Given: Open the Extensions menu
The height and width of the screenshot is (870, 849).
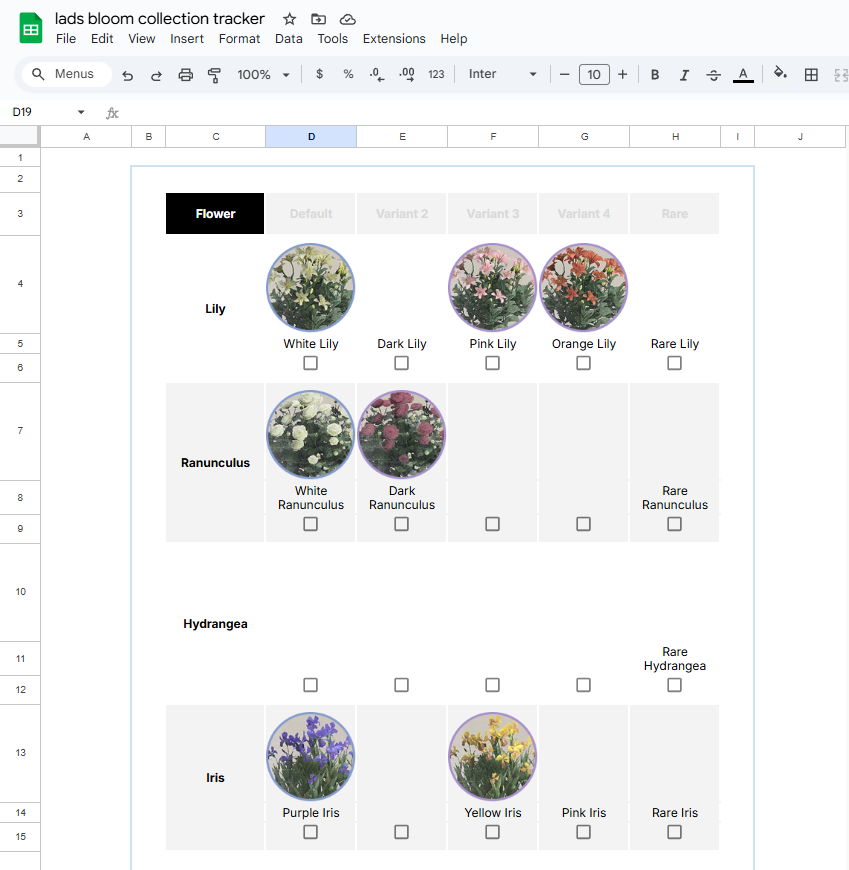Looking at the screenshot, I should [x=394, y=39].
